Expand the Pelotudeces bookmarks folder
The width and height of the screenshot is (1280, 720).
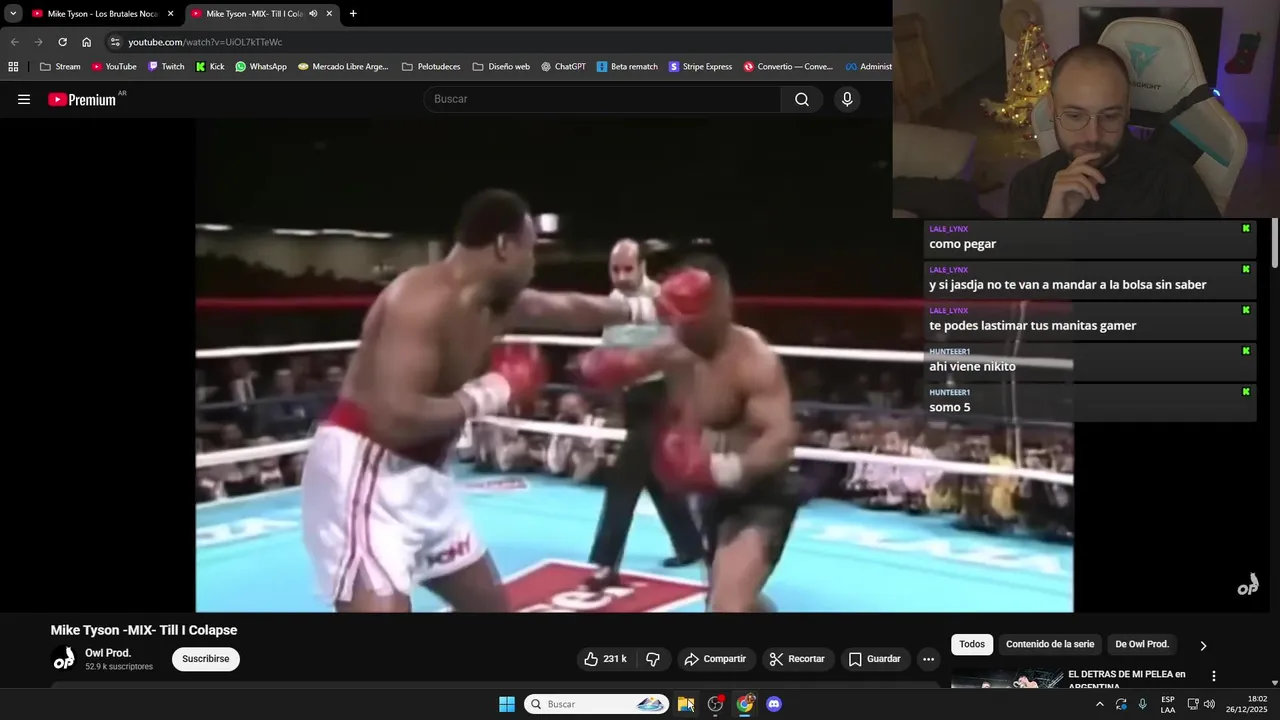431,67
